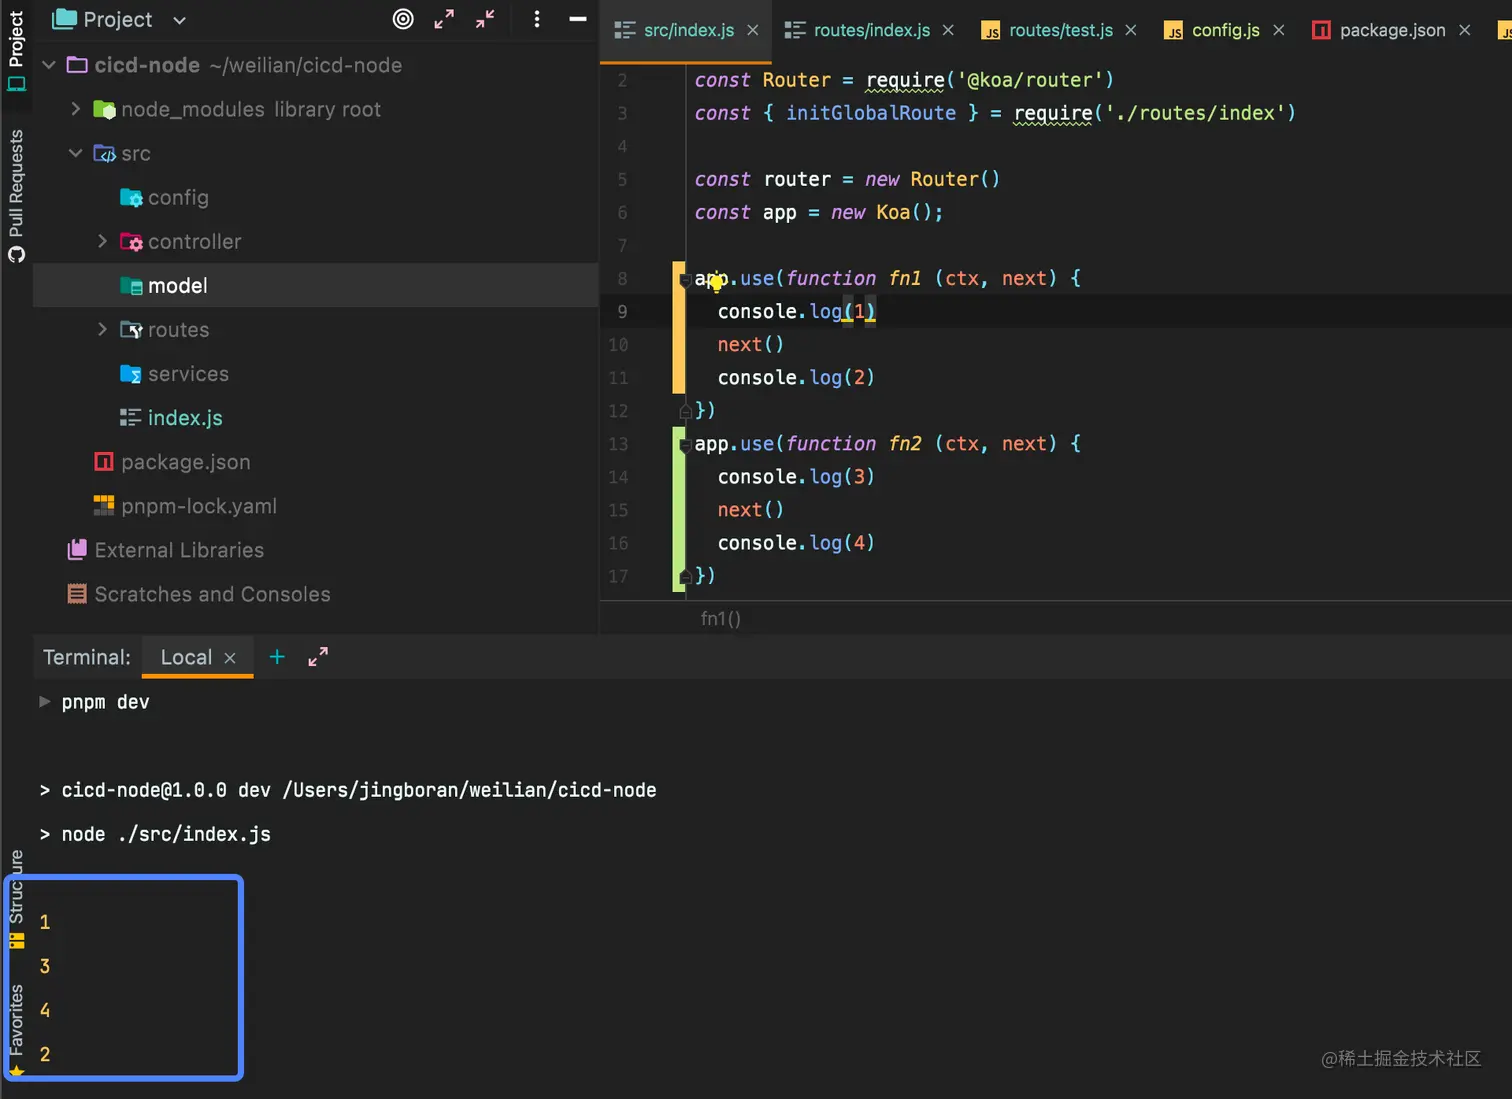The image size is (1512, 1099).
Task: Expand the routes folder
Action: point(102,329)
